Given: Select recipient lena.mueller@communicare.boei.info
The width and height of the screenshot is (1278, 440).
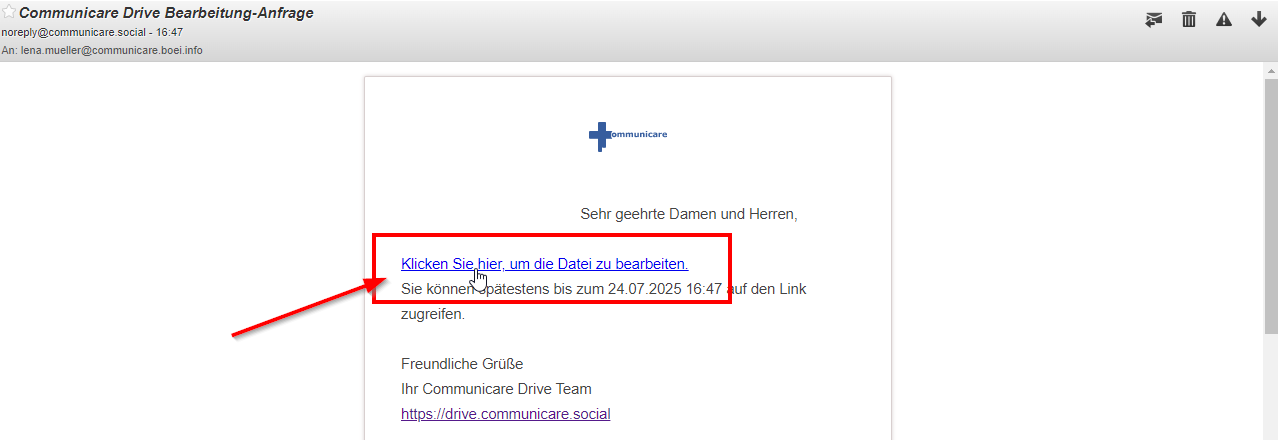Looking at the screenshot, I should point(111,50).
